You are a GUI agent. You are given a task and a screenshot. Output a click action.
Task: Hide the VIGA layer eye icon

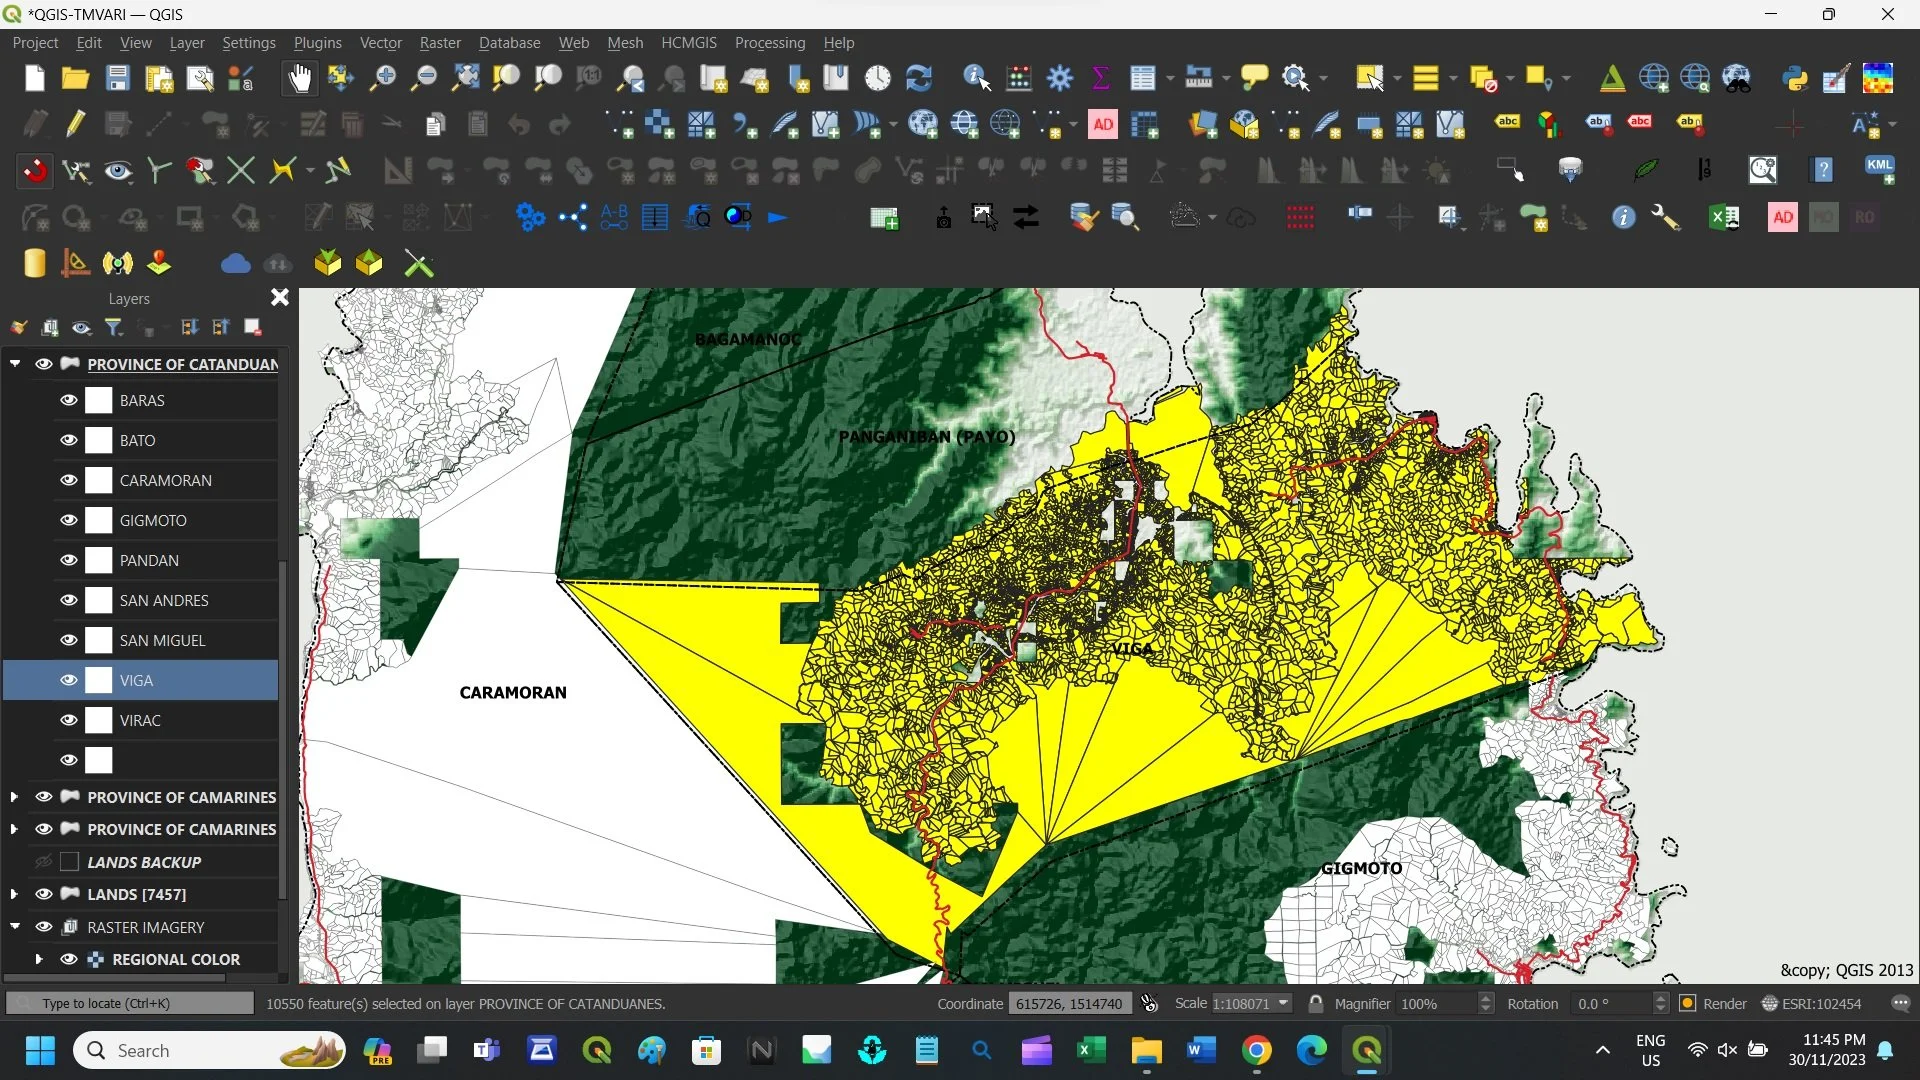pos(68,680)
